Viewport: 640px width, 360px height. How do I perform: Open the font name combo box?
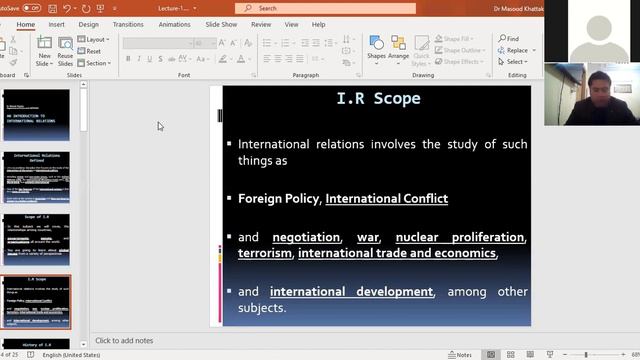158,43
